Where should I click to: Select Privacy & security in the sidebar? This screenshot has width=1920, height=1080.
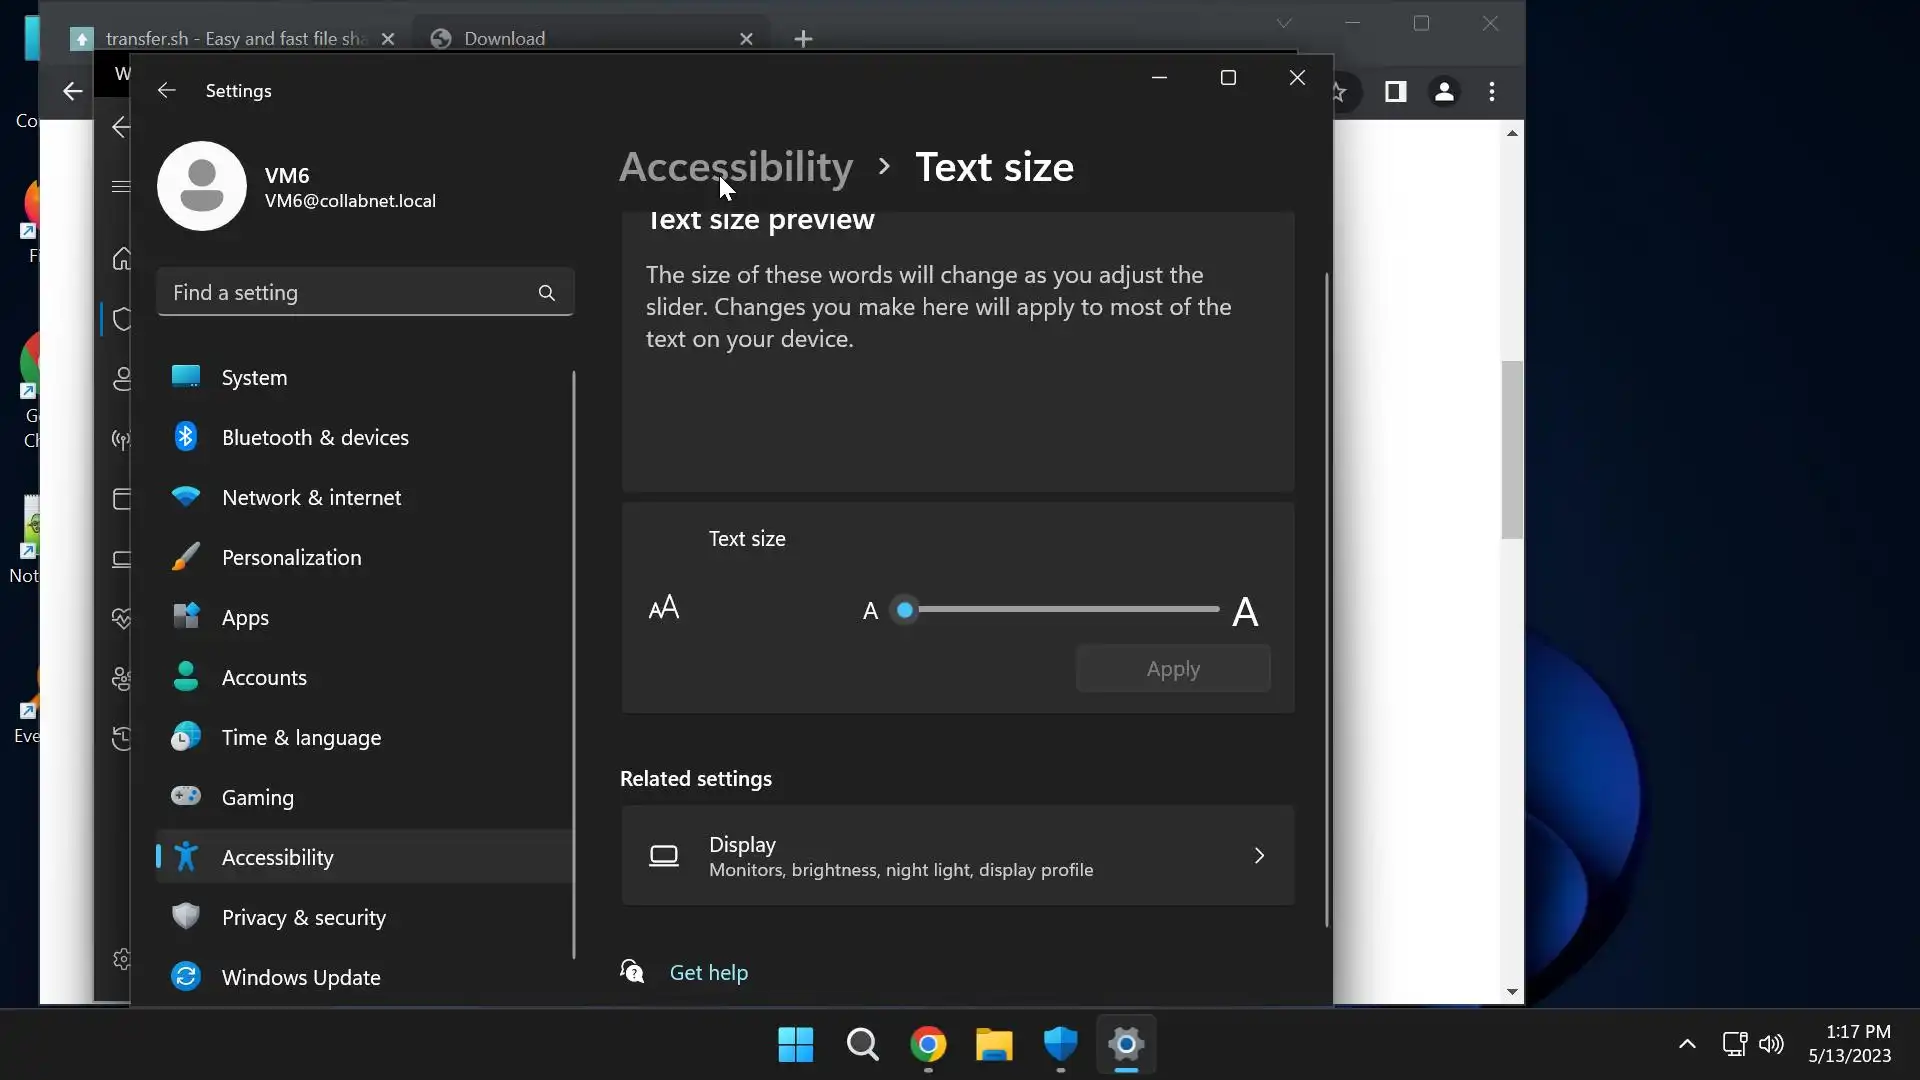tap(303, 918)
